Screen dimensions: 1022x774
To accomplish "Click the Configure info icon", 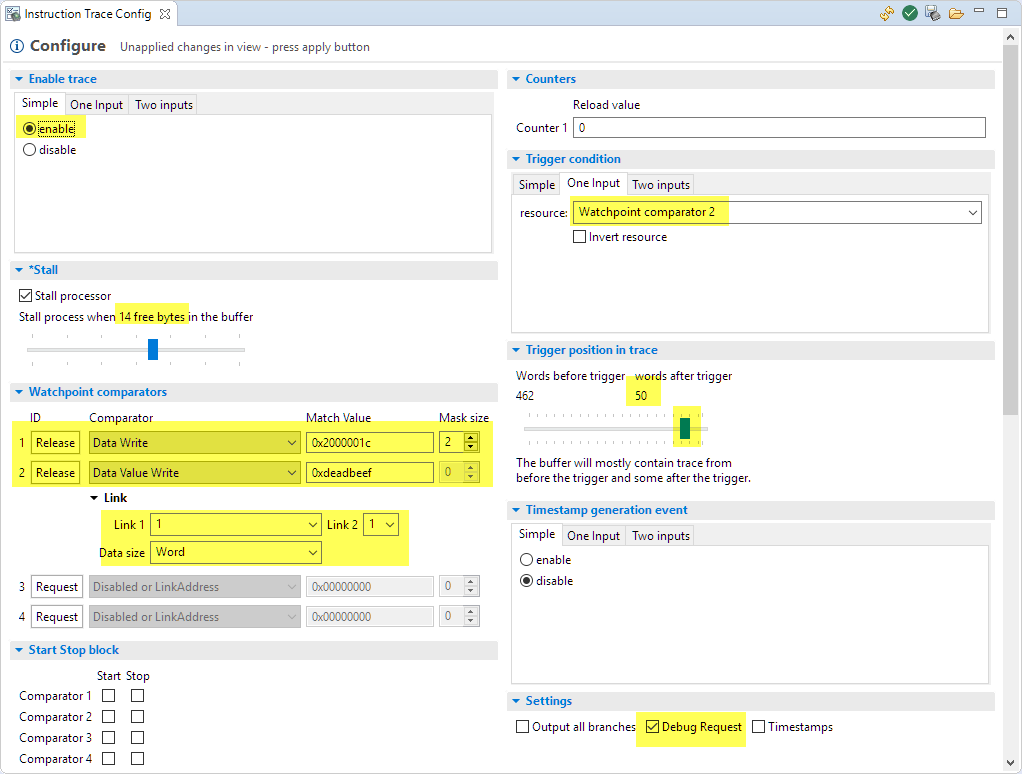I will pos(17,46).
